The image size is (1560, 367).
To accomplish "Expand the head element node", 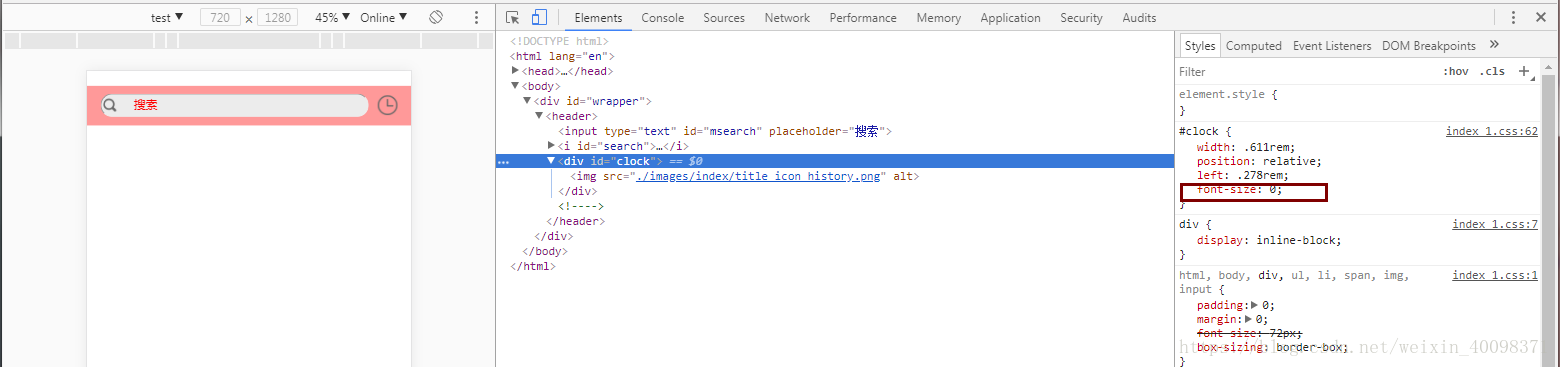I will pyautogui.click(x=515, y=71).
